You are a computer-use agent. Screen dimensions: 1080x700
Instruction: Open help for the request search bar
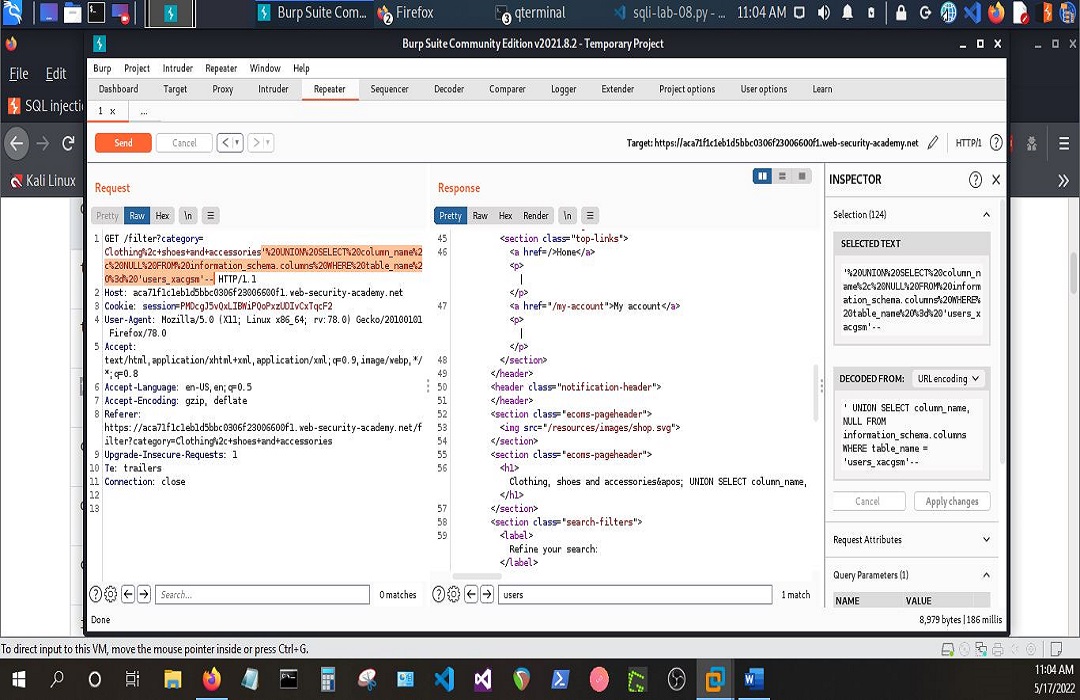(x=96, y=594)
